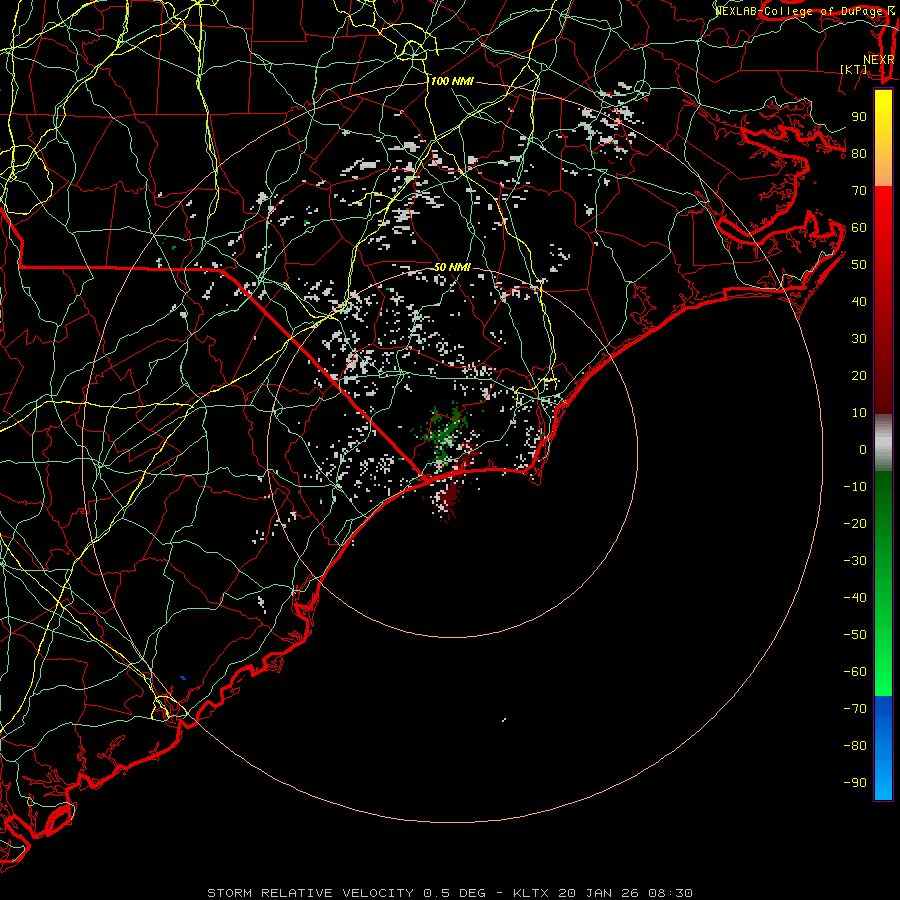The width and height of the screenshot is (900, 900).
Task: Click the "50 NMI" range ring label
Action: [x=452, y=267]
